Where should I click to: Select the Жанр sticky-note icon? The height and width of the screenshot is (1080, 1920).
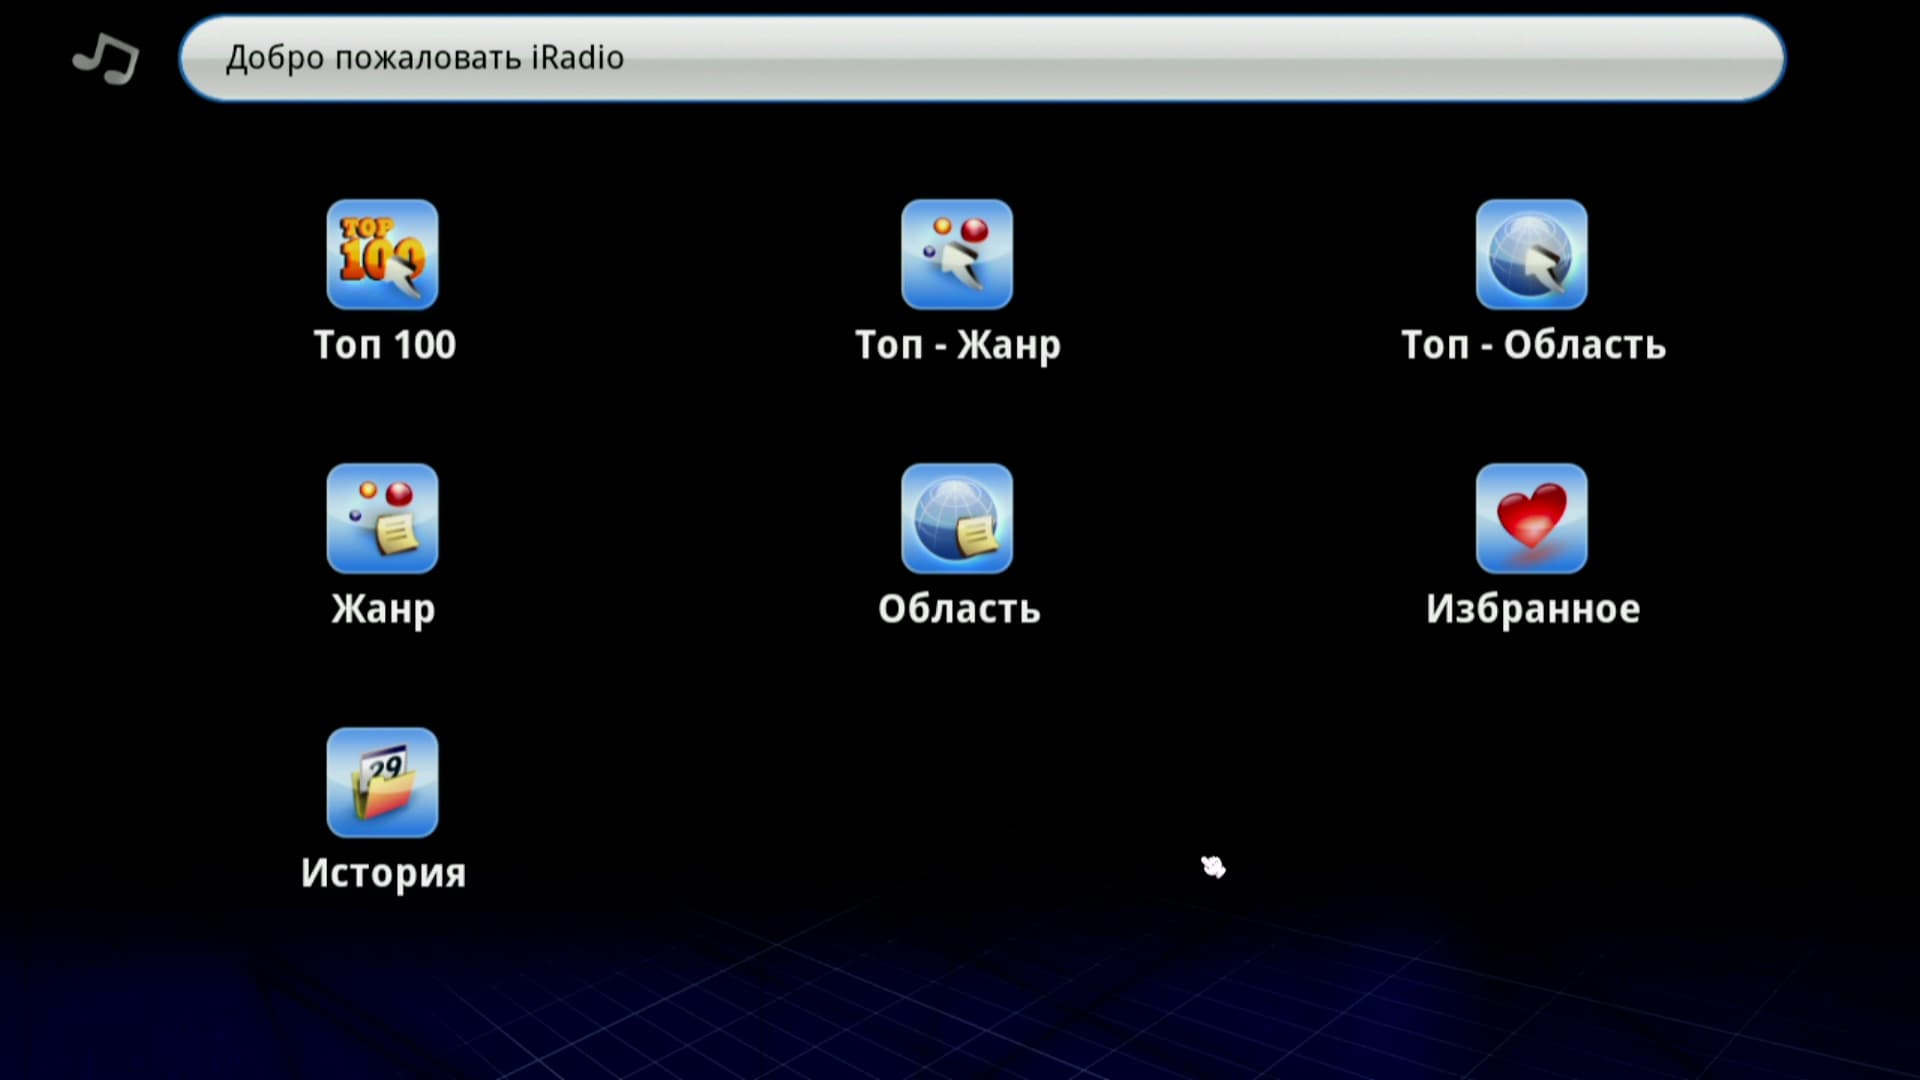382,518
